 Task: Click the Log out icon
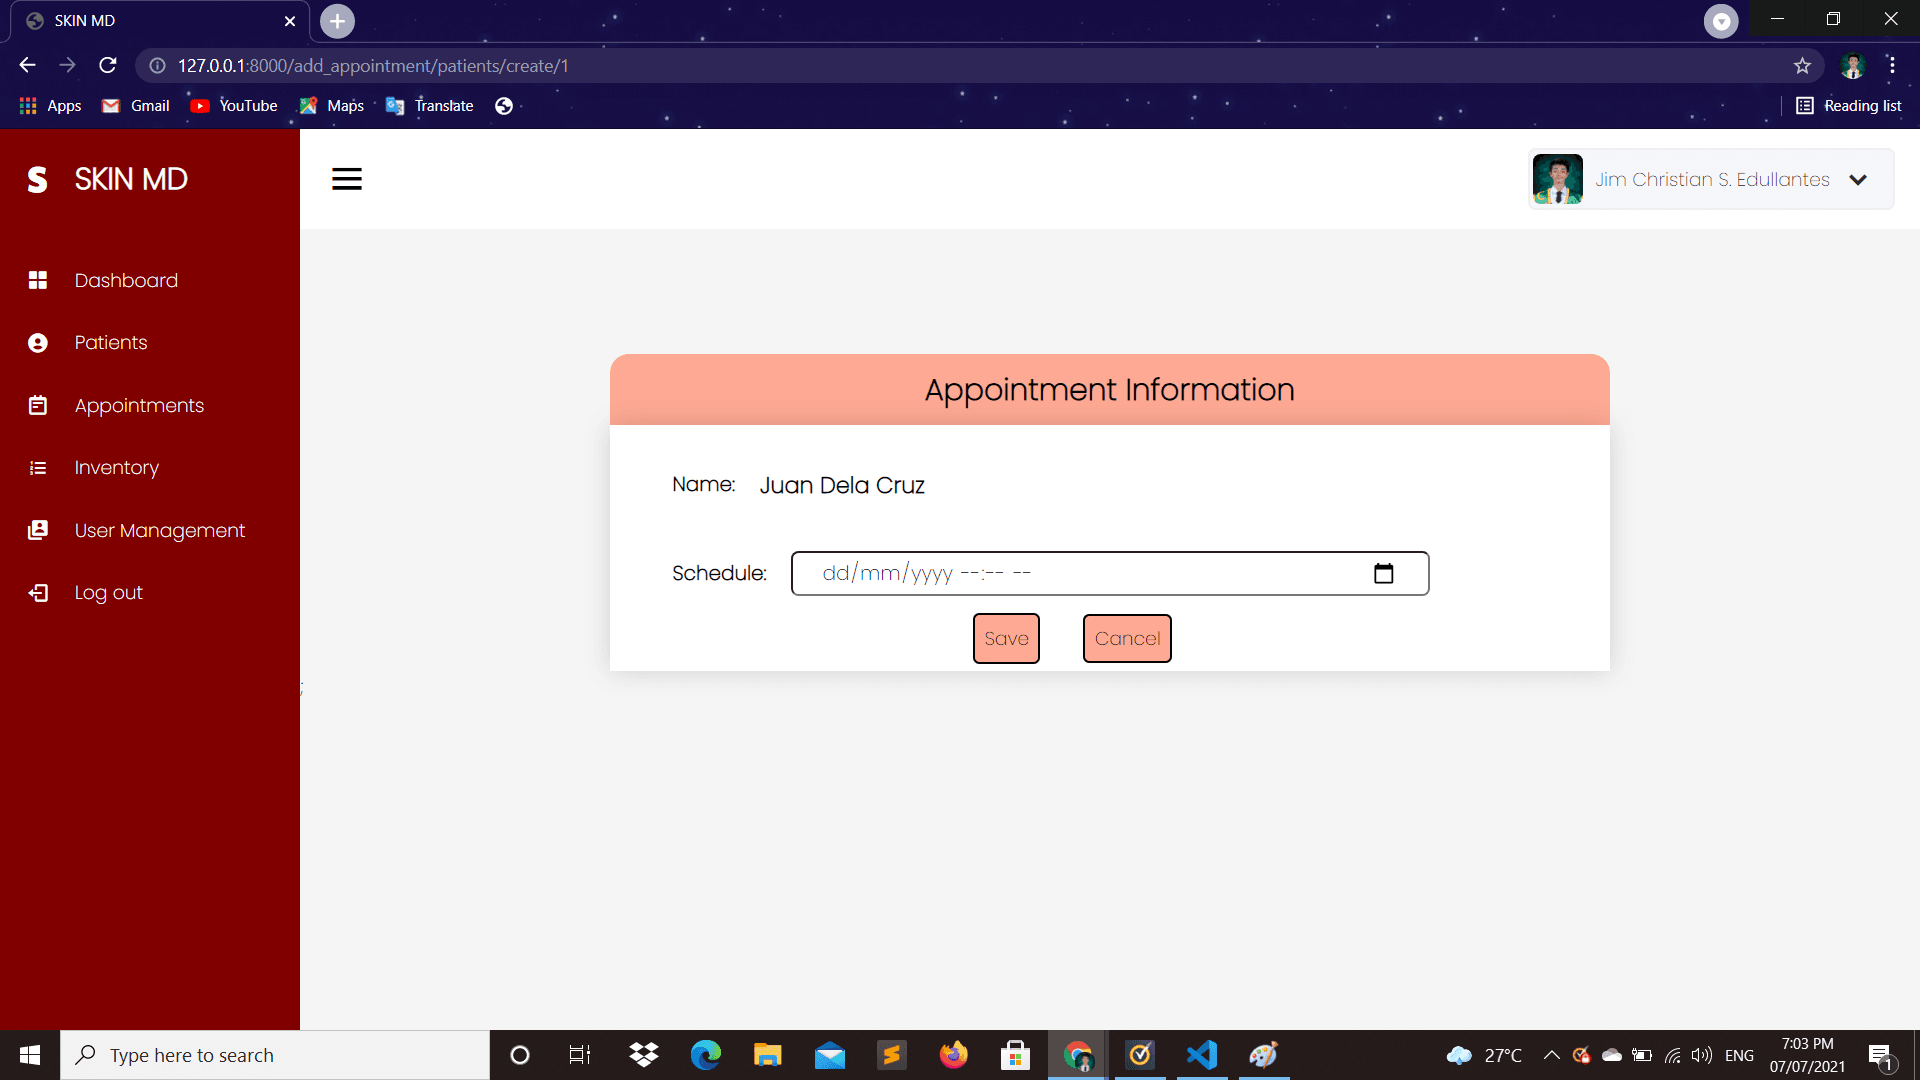[37, 592]
